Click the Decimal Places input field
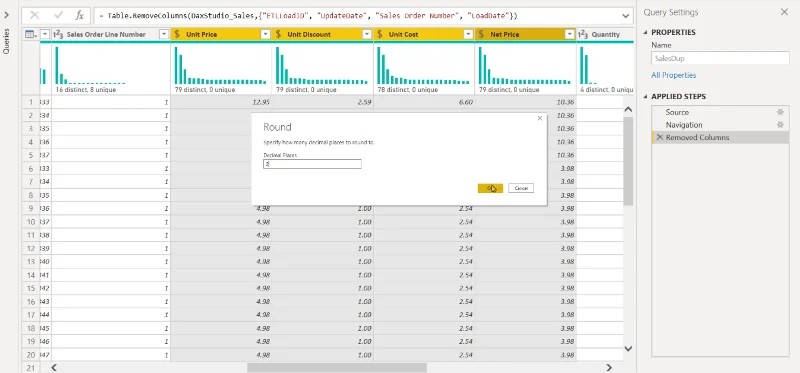Viewport: 800px width, 373px height. 312,164
